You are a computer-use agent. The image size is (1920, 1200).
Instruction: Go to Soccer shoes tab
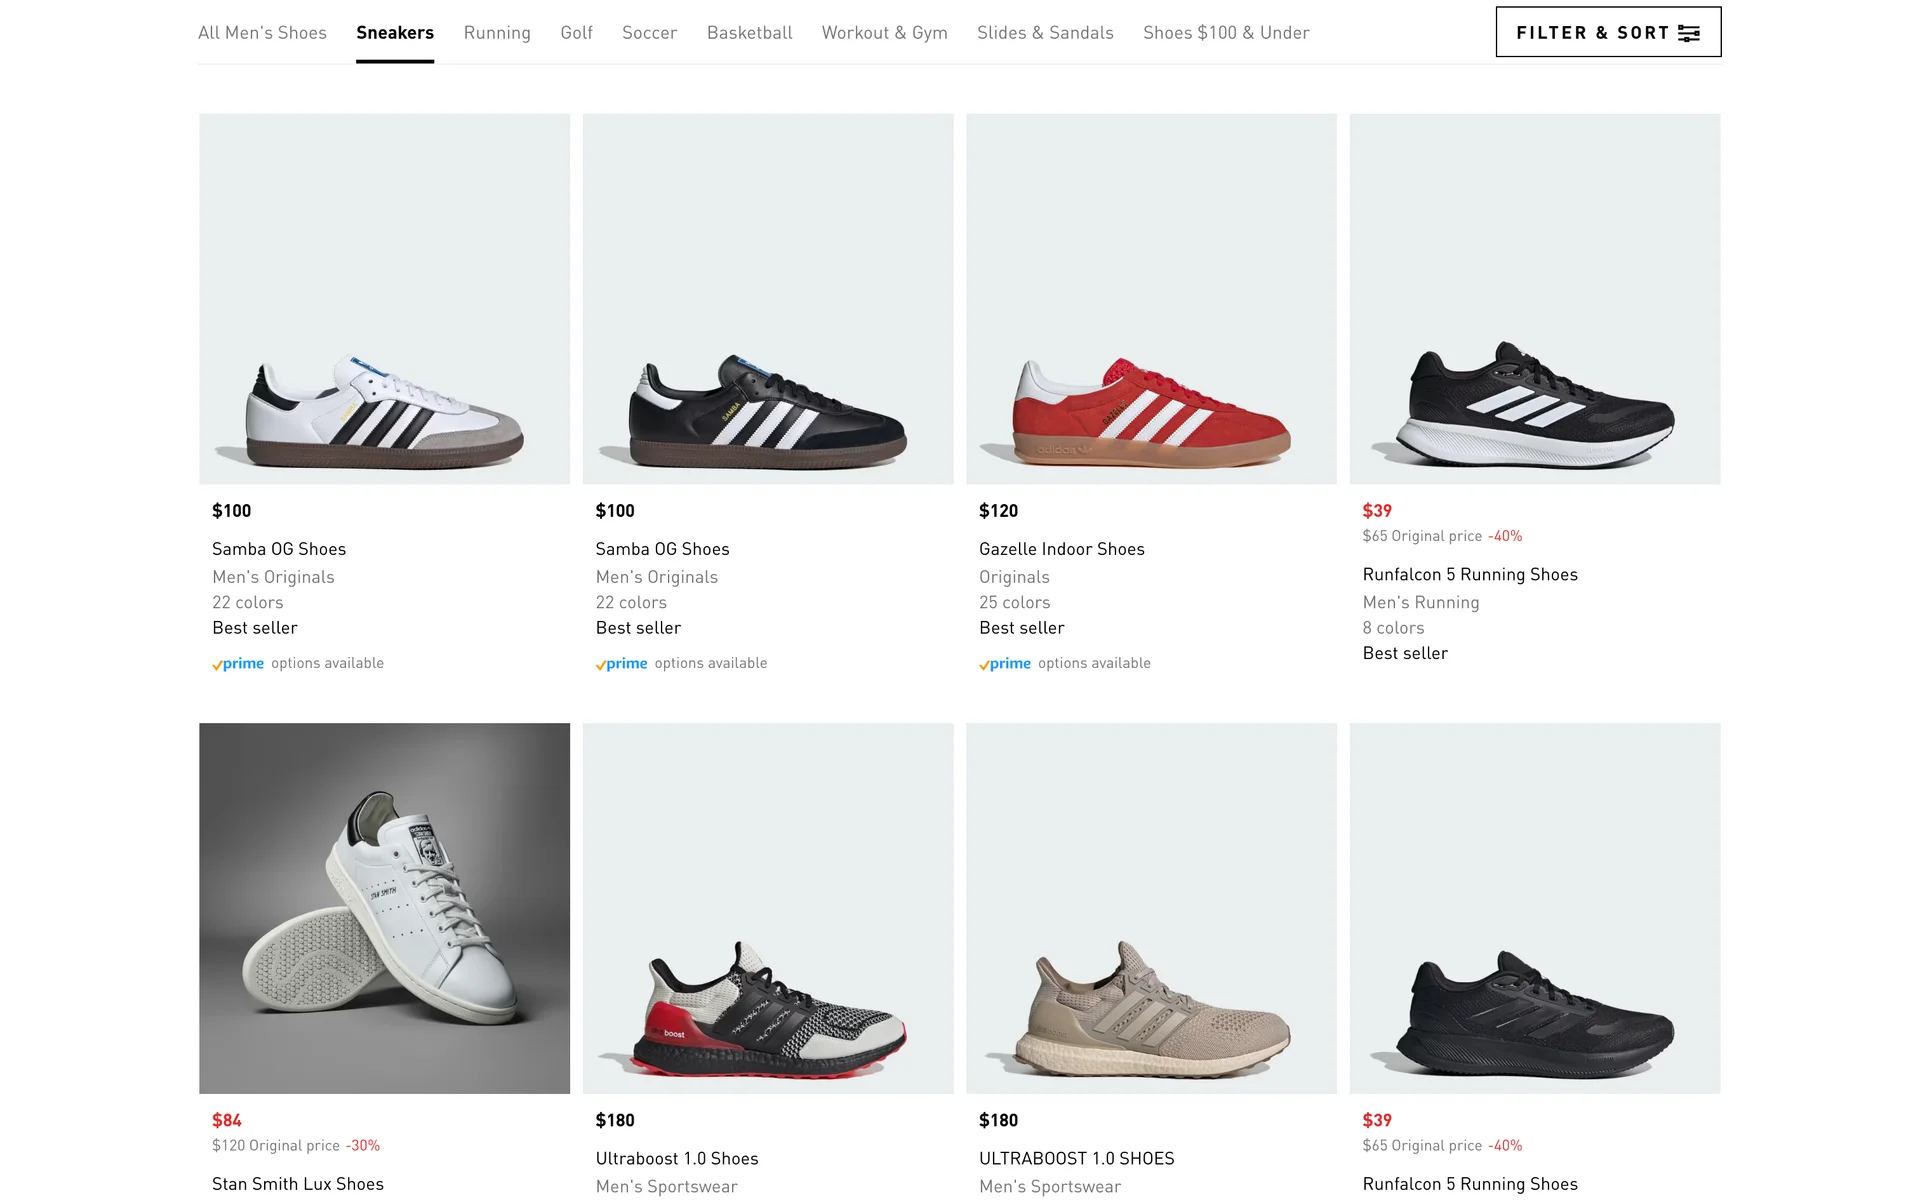click(x=649, y=33)
